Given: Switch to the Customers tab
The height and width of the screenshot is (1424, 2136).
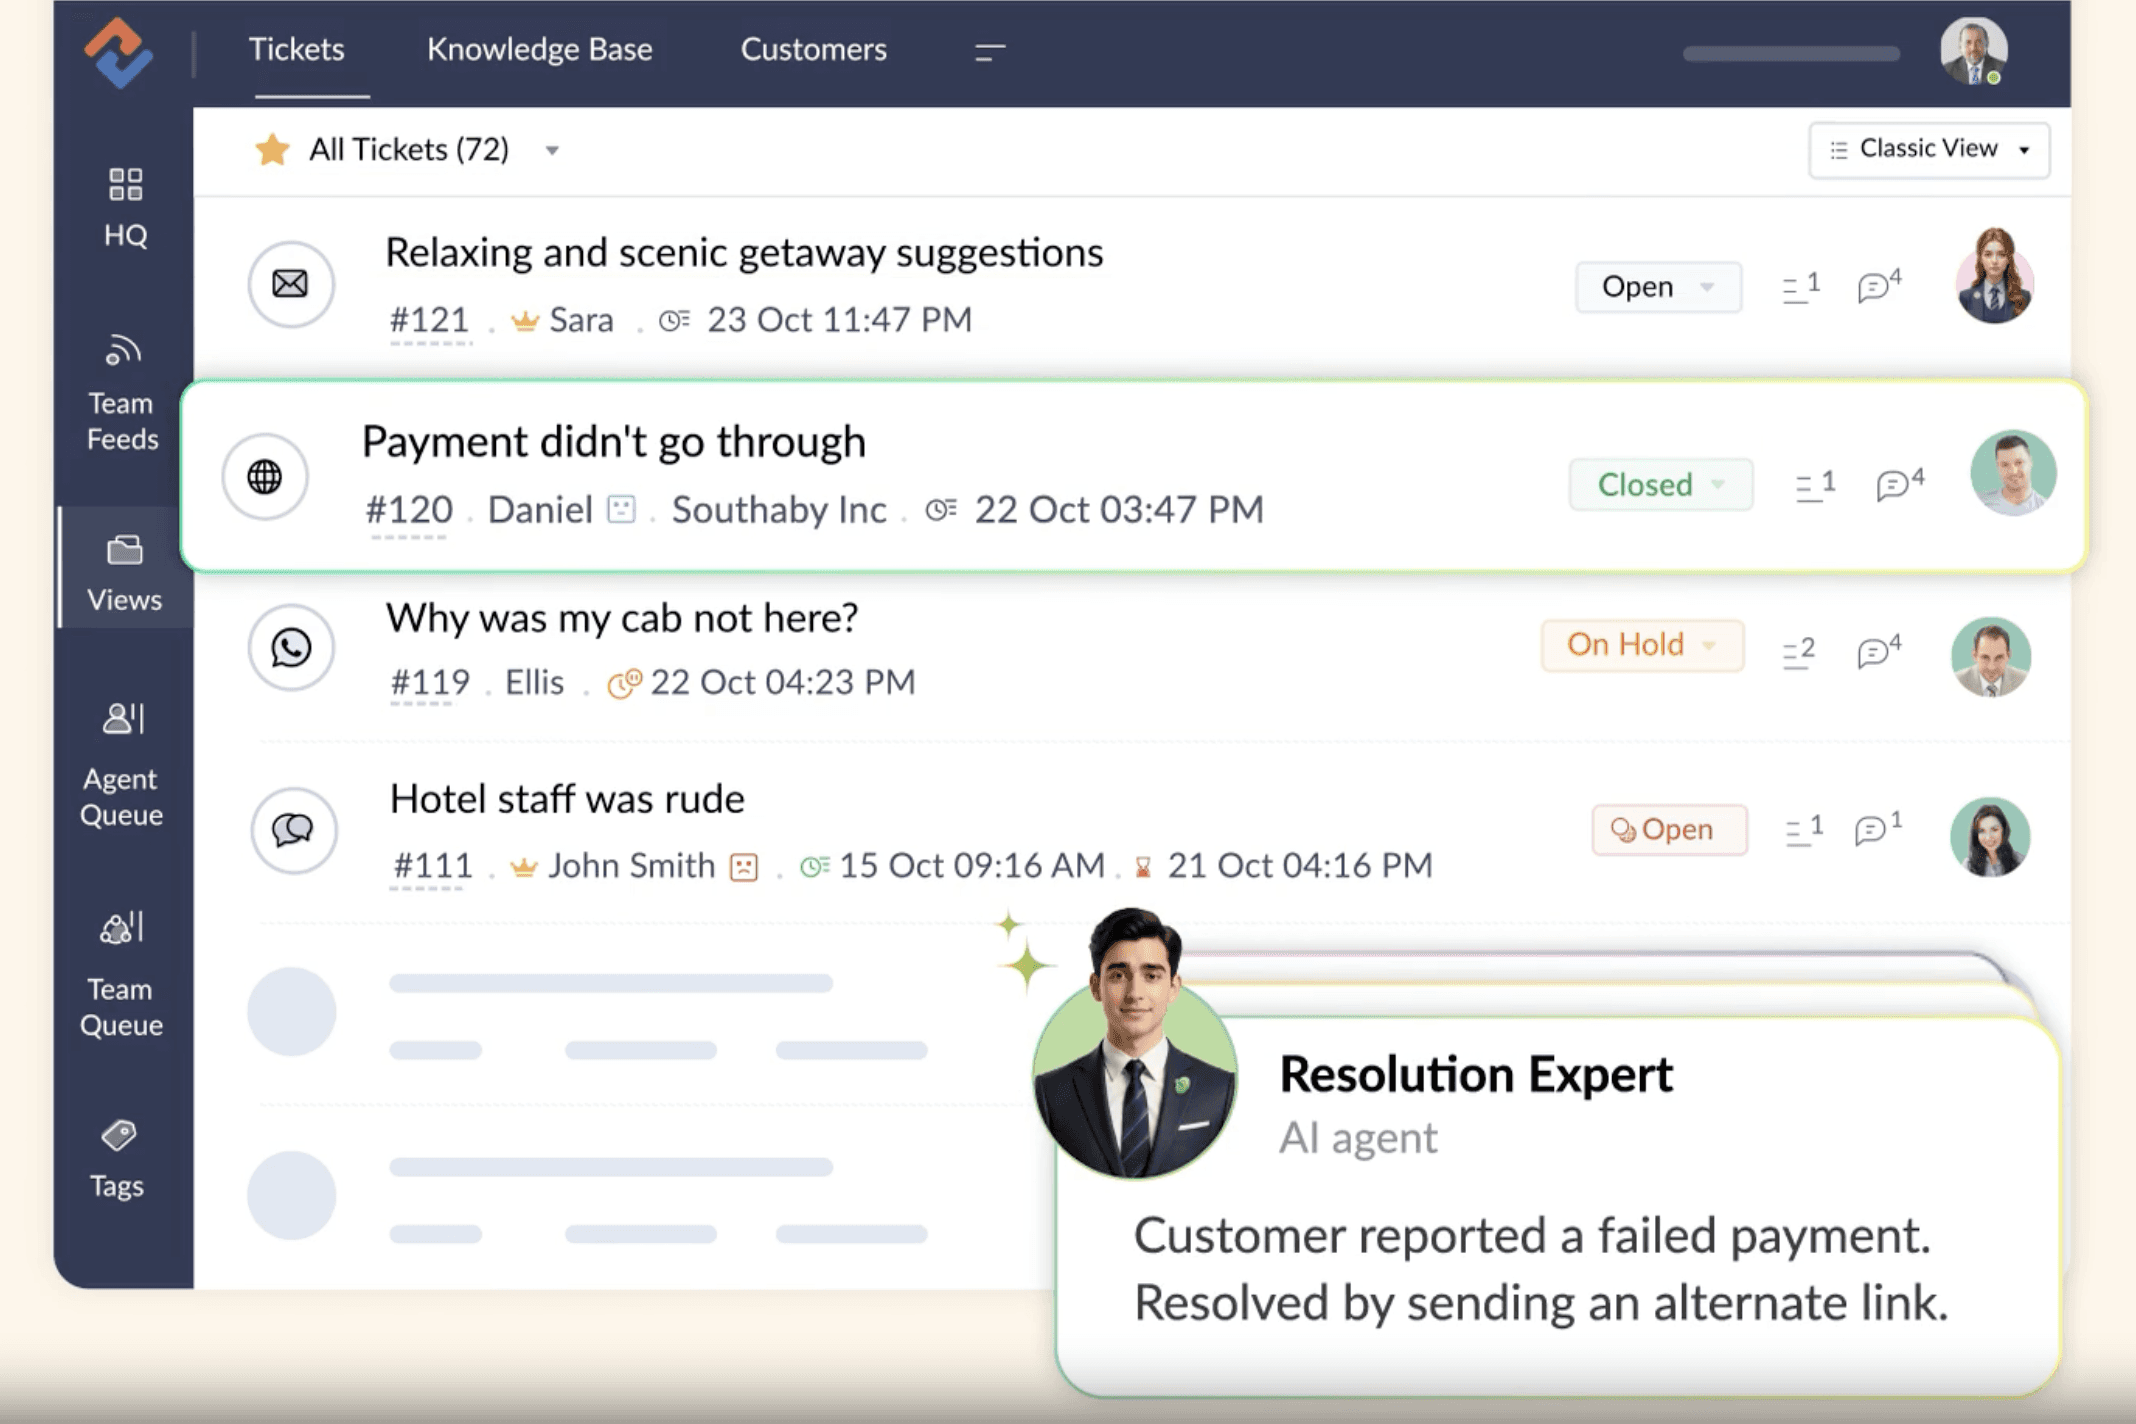Looking at the screenshot, I should click(813, 50).
